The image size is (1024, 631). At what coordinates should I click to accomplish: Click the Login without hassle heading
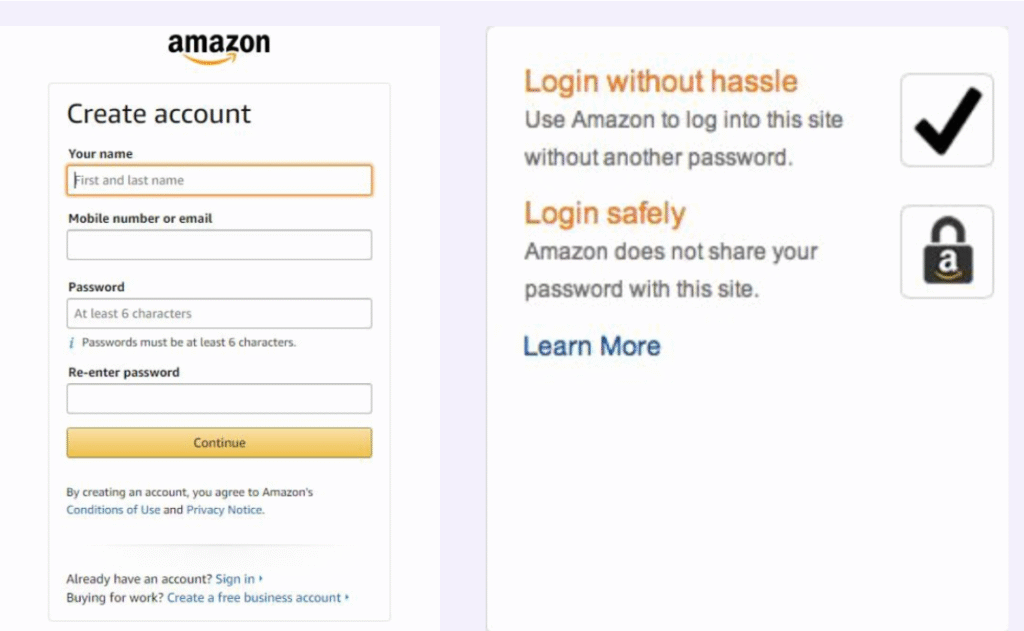click(x=661, y=81)
